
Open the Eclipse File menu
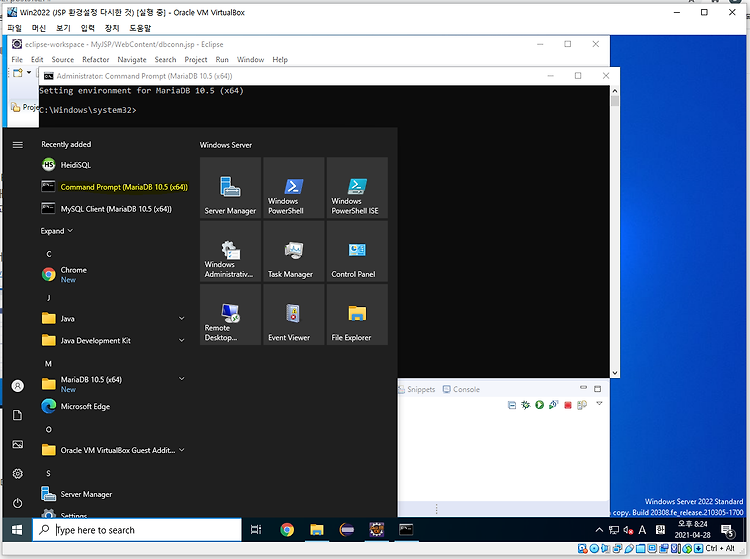tap(17, 60)
